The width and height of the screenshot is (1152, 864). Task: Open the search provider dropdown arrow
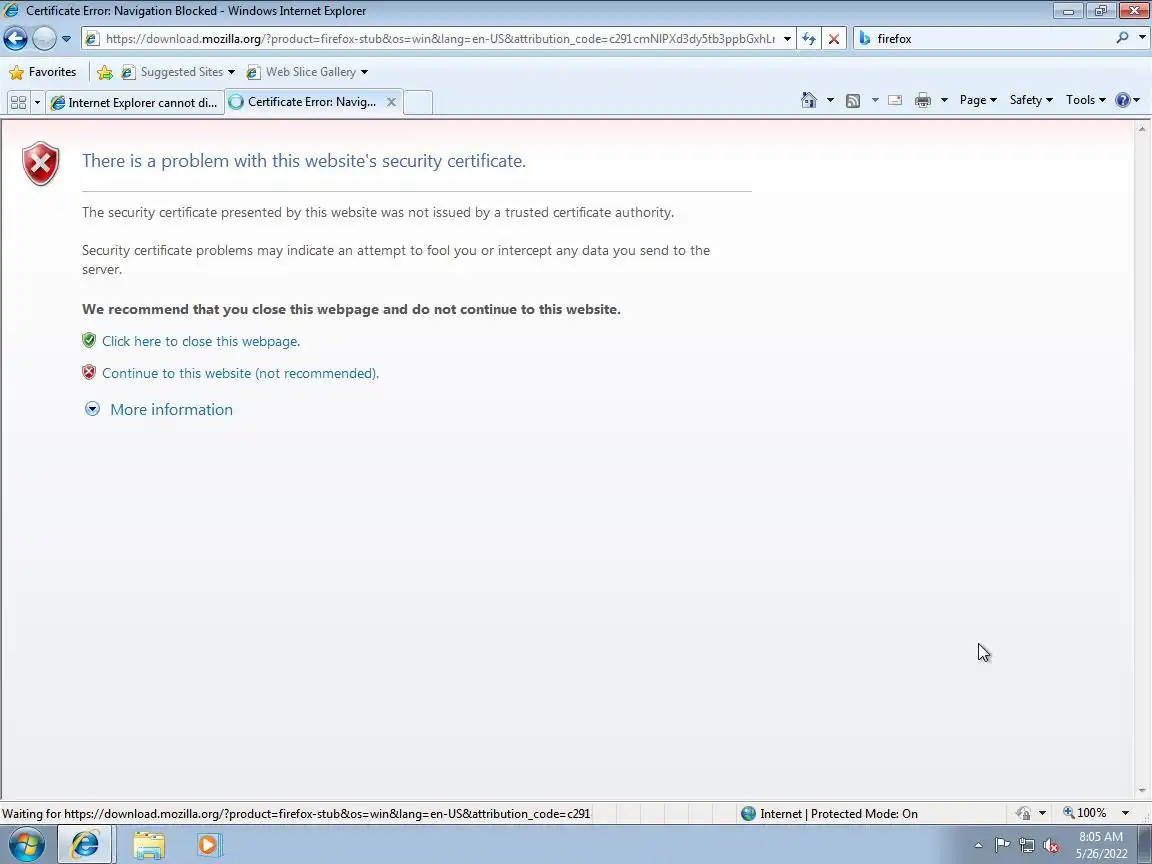(1142, 37)
